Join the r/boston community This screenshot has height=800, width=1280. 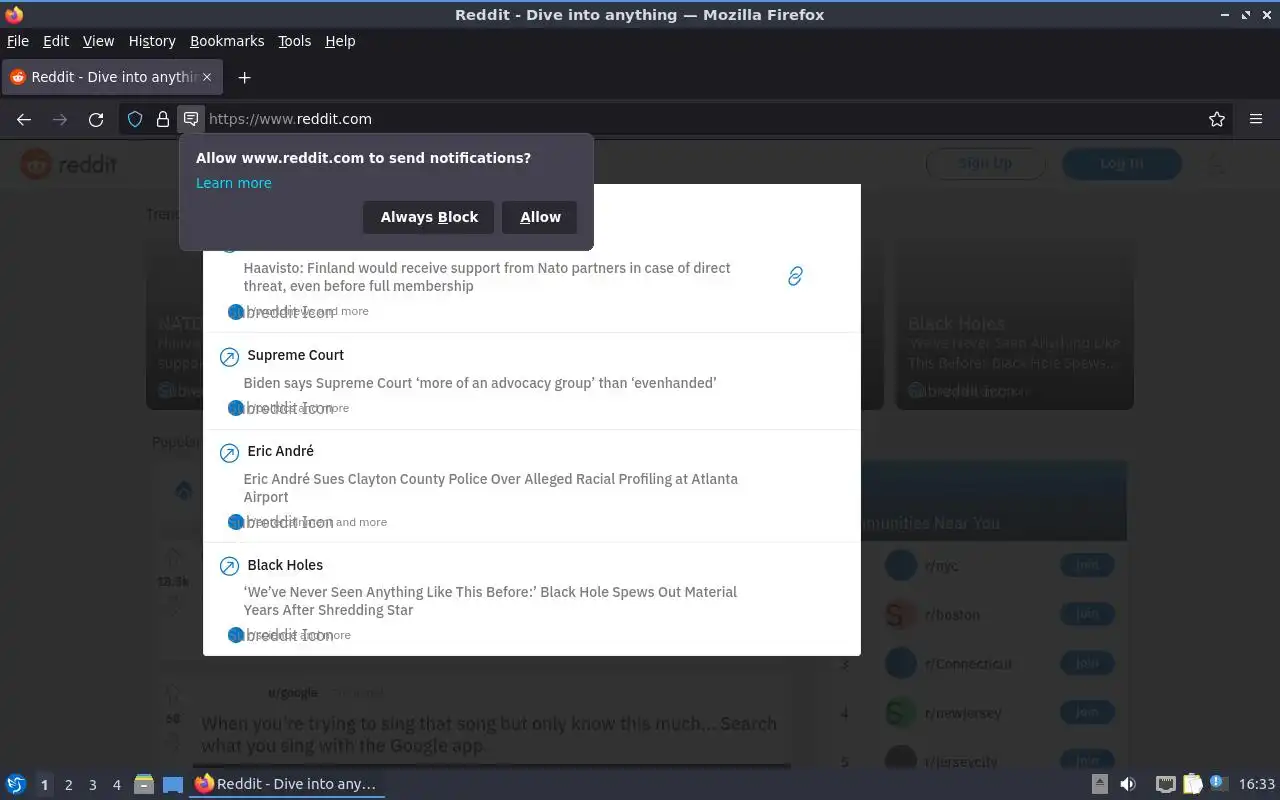[x=1087, y=614]
